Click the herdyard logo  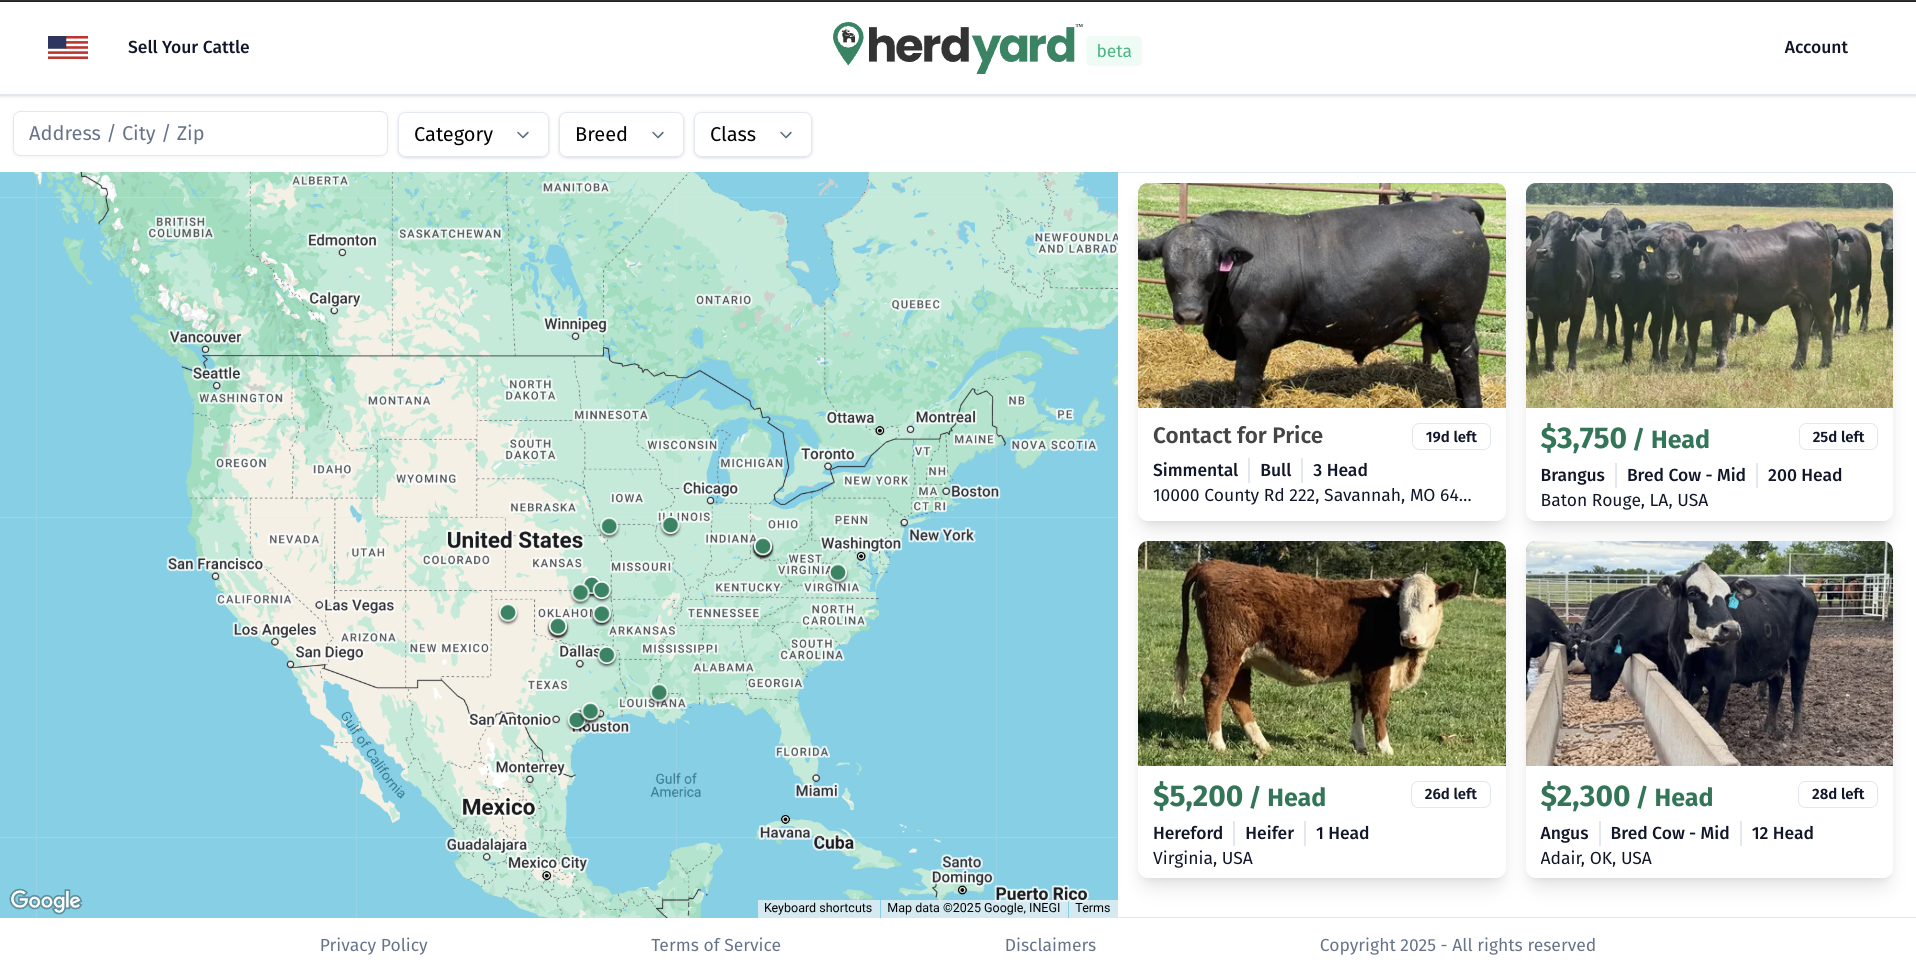pyautogui.click(x=957, y=47)
